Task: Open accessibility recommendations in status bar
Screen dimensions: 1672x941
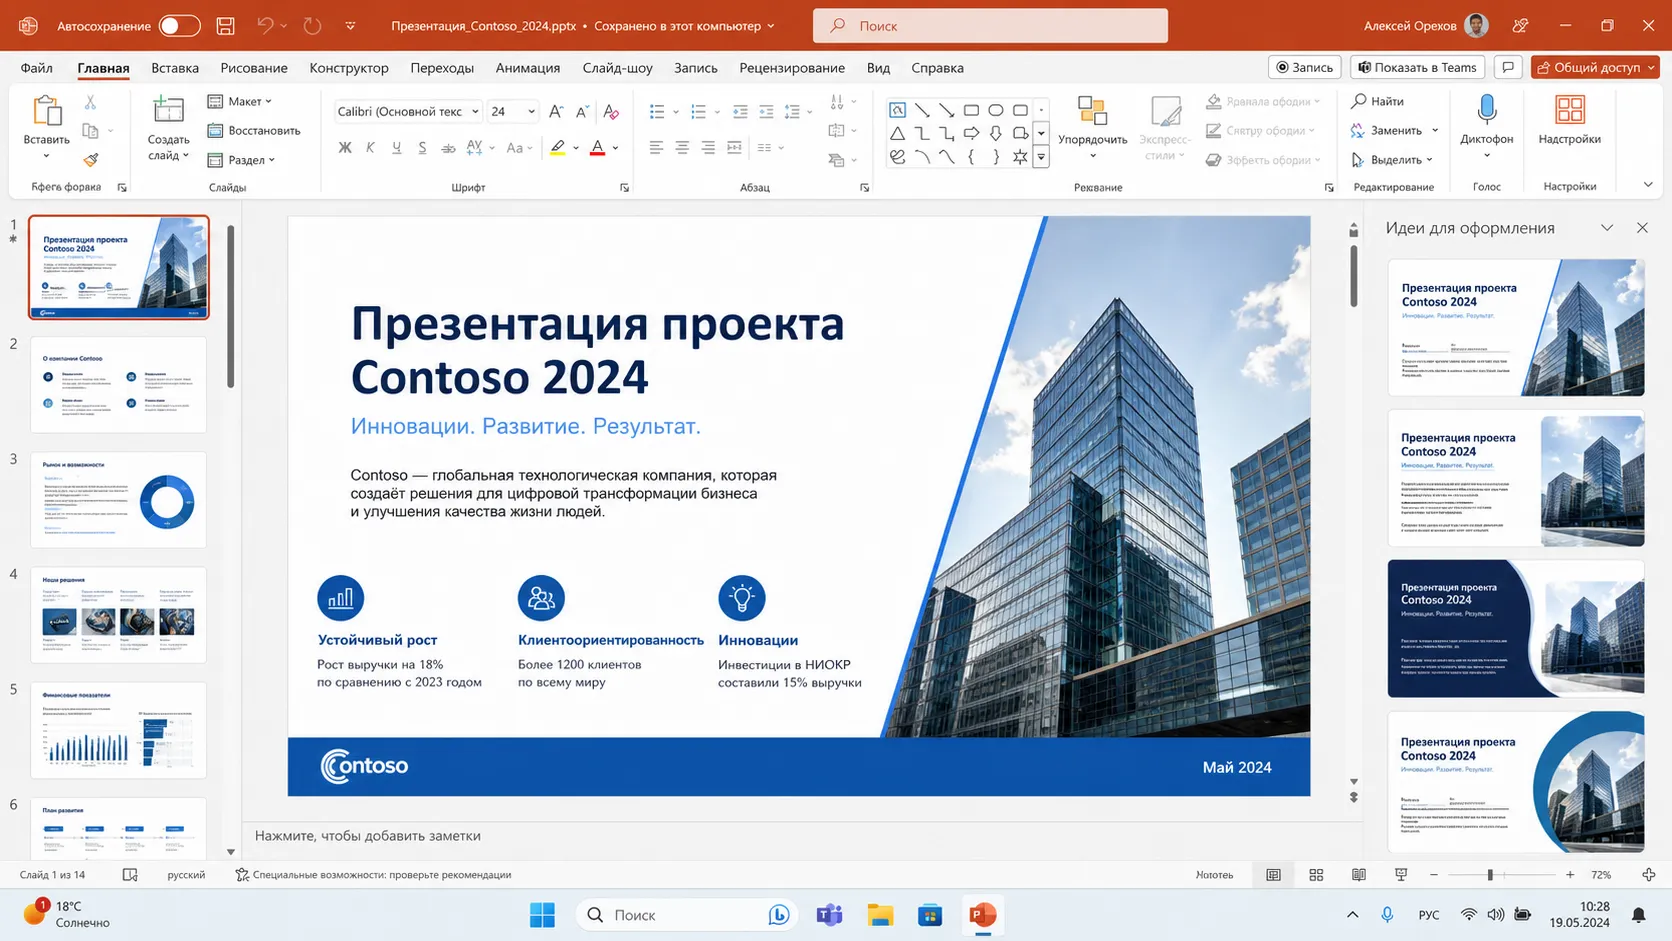Action: 373,875
